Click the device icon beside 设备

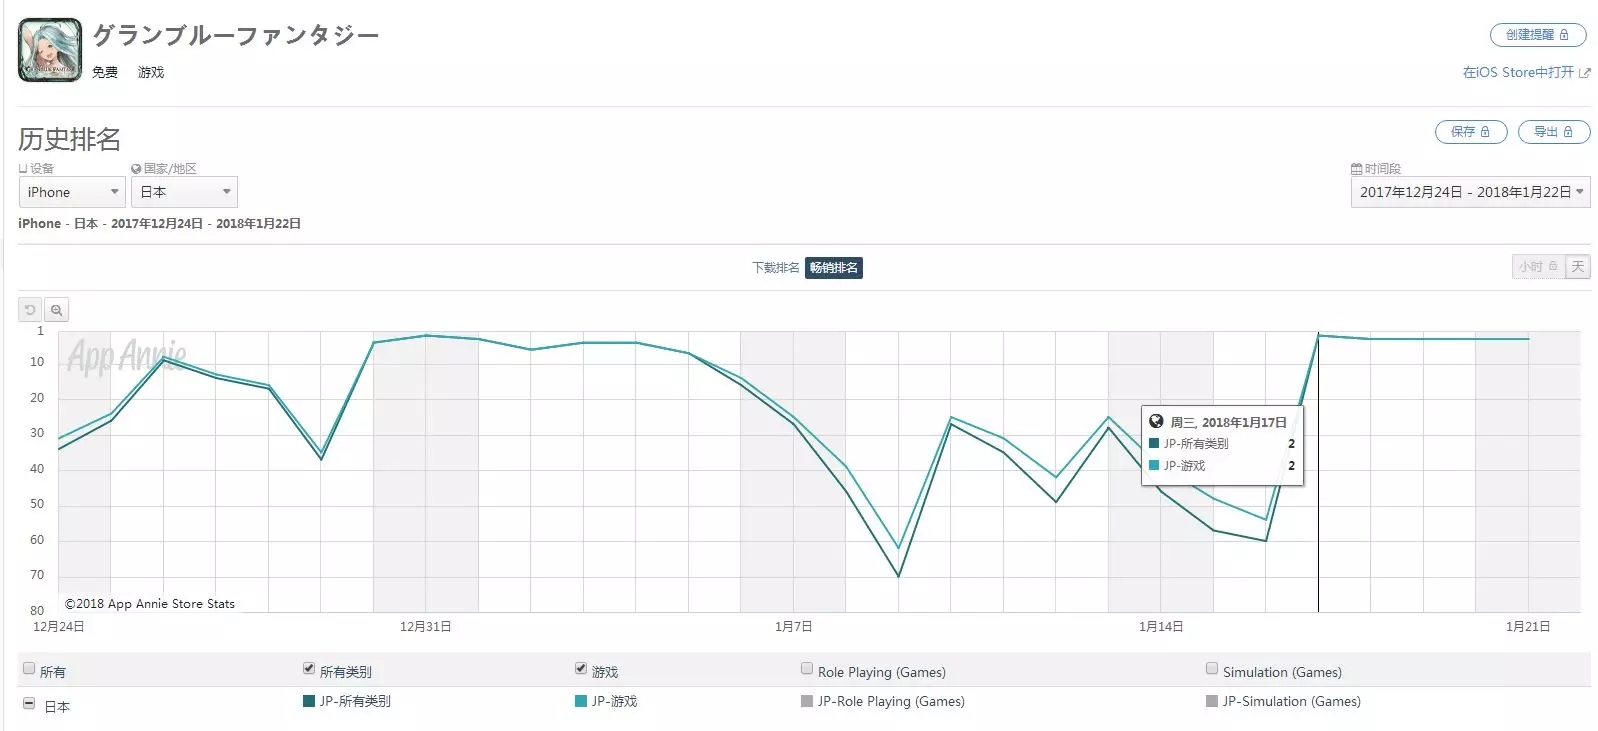23,169
